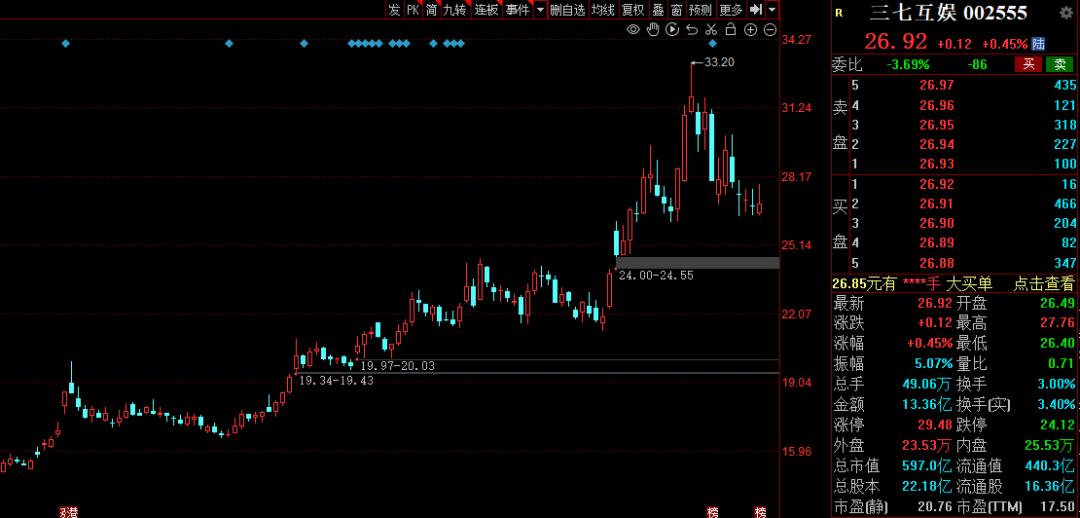The image size is (1080, 518).
Task: Click 删自选 to remove from watchlist
Action: [568, 10]
